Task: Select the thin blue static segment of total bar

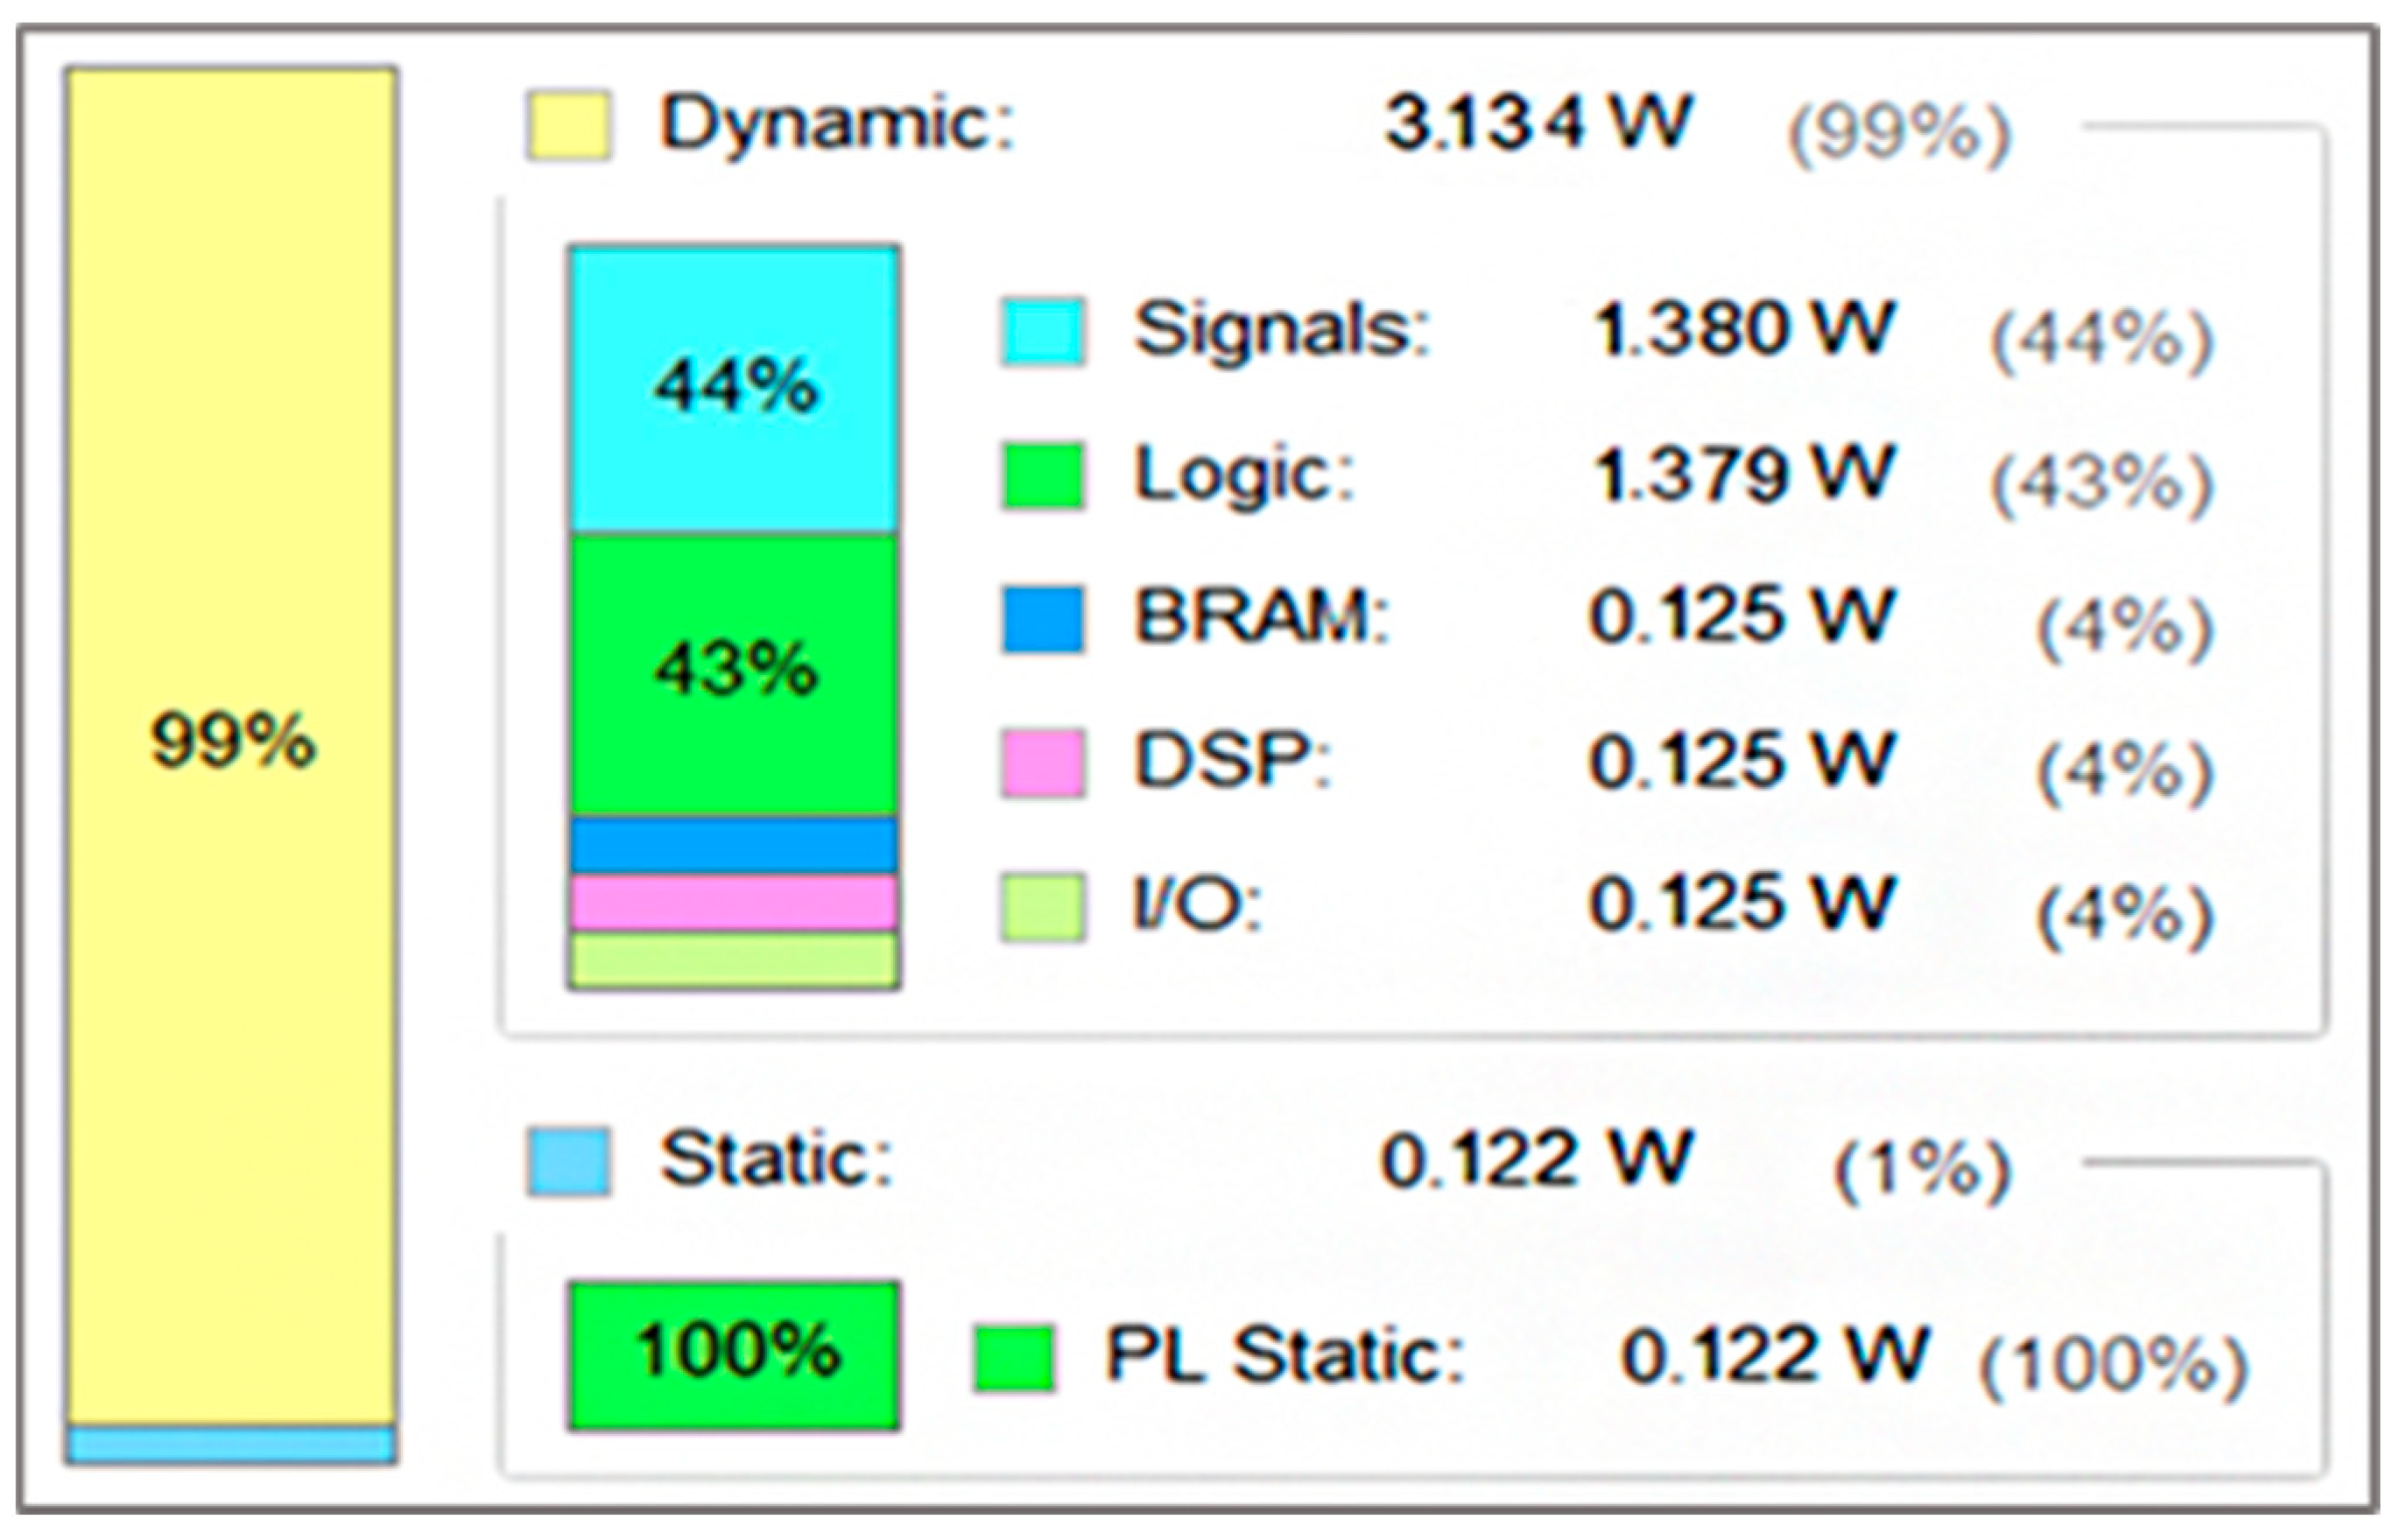Action: [x=232, y=1445]
